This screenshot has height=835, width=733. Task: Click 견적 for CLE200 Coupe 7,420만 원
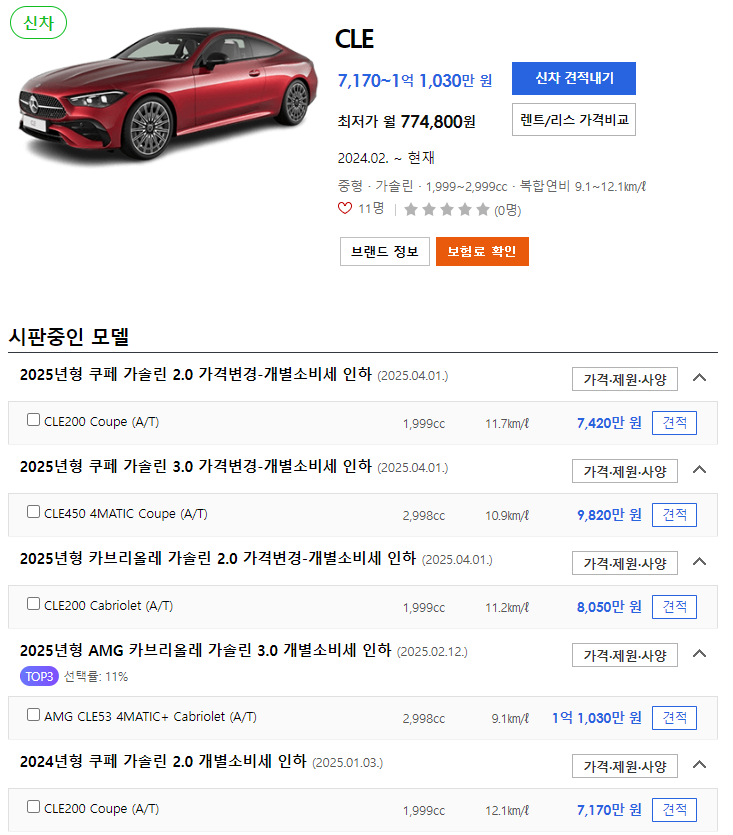tap(674, 423)
